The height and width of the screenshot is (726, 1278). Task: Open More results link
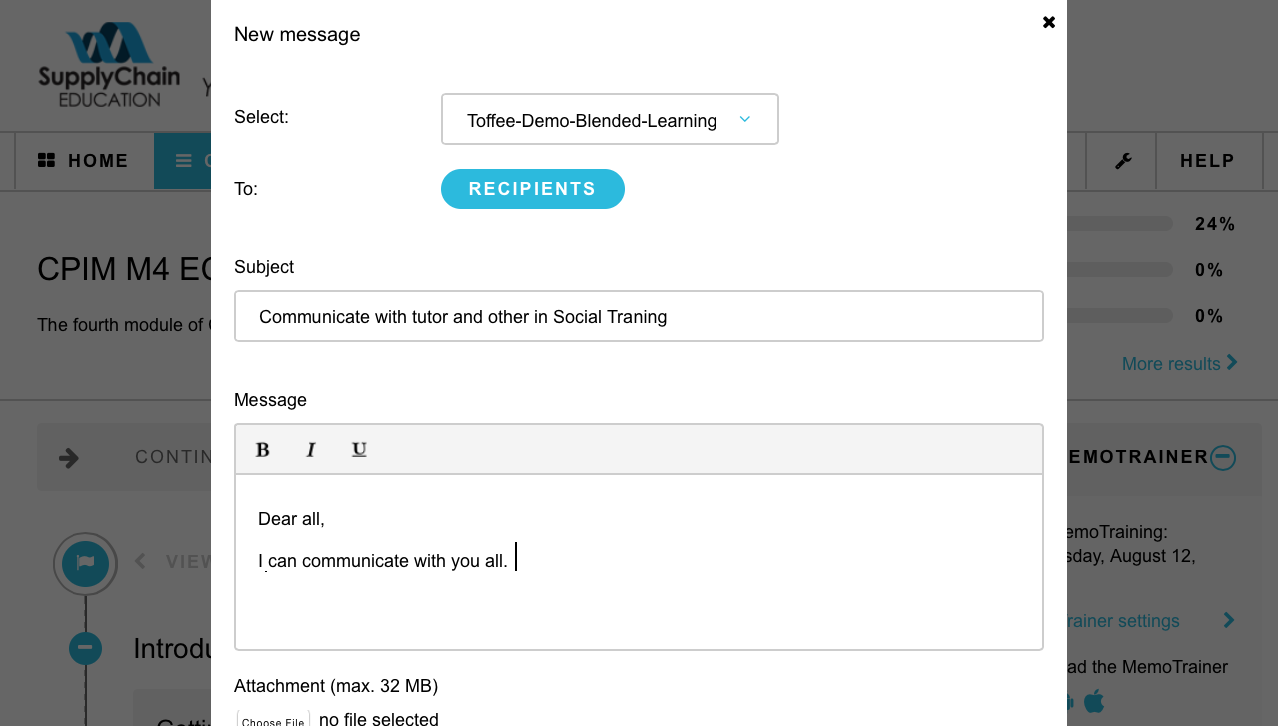click(x=1180, y=363)
